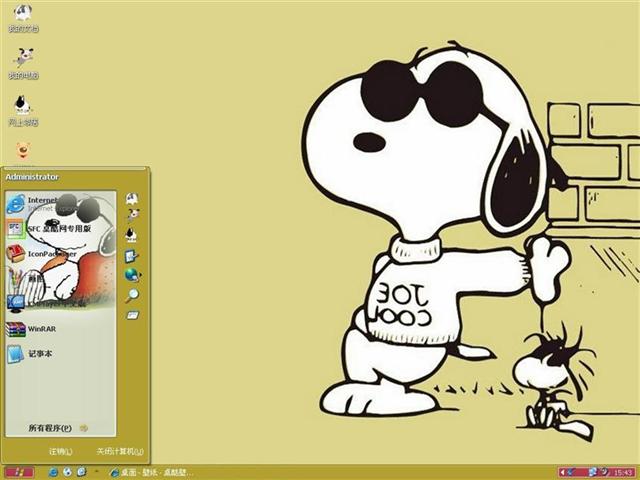Click the second quick launch globe icon
This screenshot has height=480, width=640.
(x=67, y=472)
